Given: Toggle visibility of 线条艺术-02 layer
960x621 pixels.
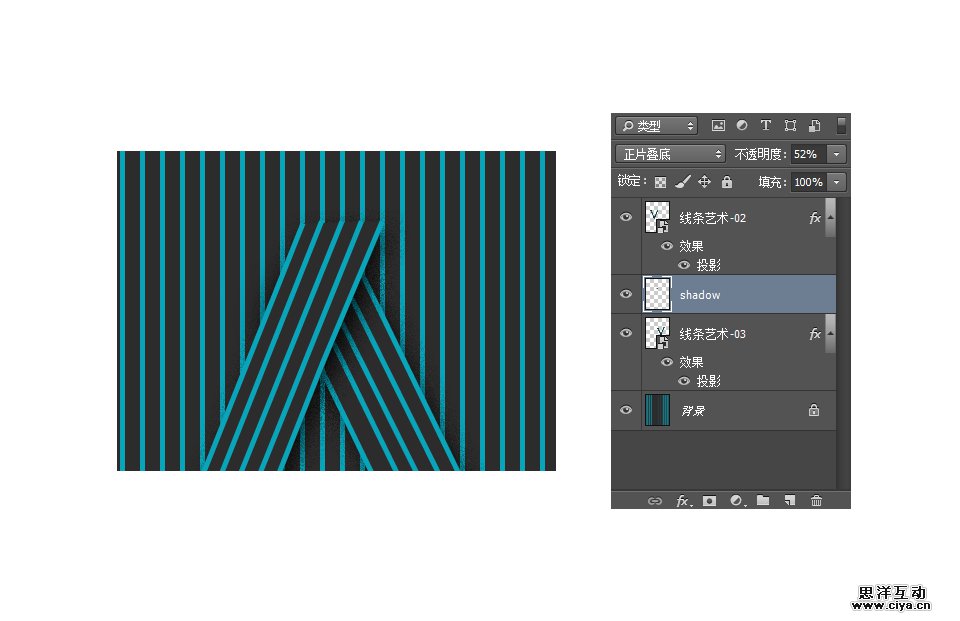Looking at the screenshot, I should click(626, 217).
